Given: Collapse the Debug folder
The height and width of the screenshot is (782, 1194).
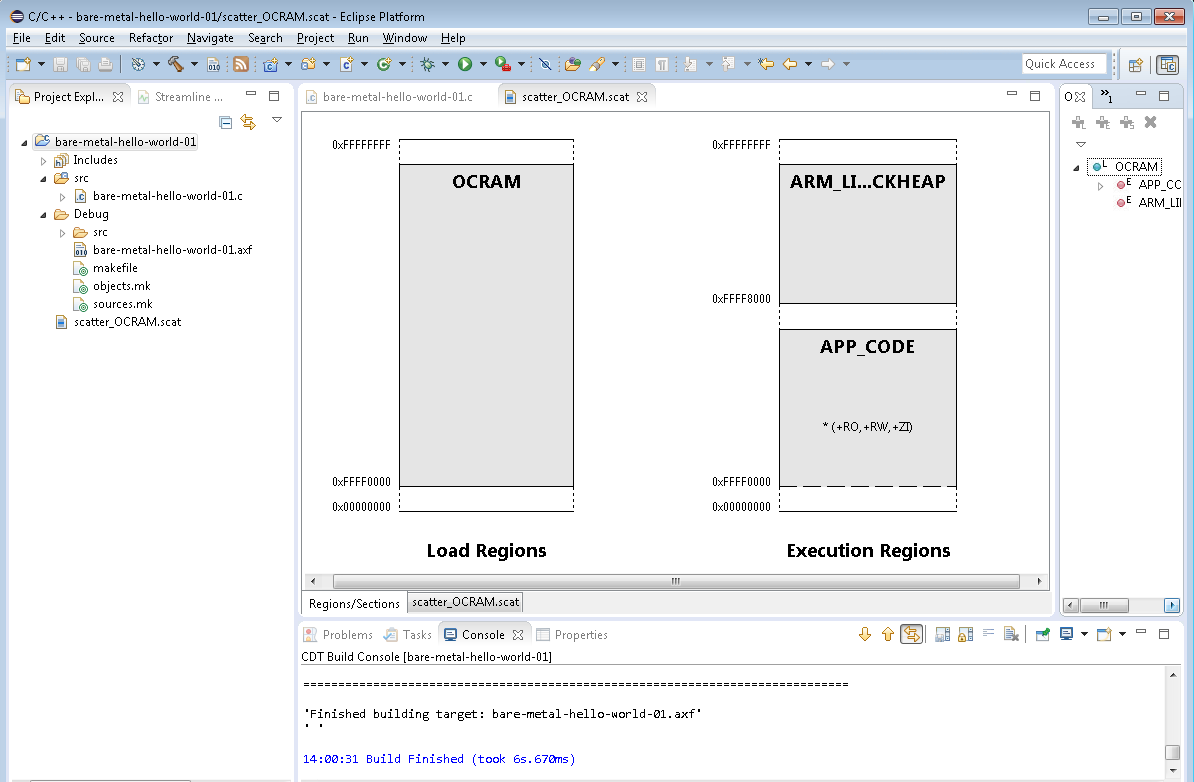Looking at the screenshot, I should (43, 214).
